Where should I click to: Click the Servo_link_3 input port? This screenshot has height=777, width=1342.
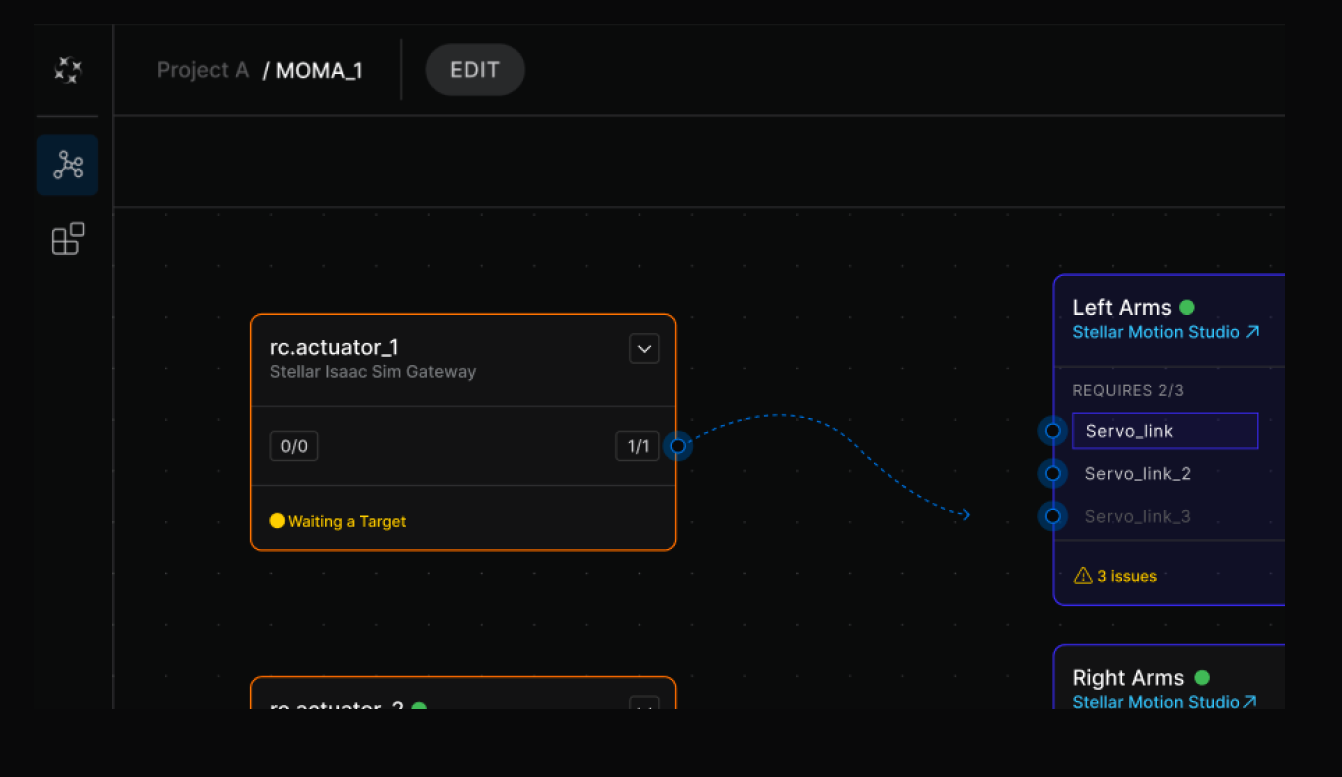pos(1052,516)
